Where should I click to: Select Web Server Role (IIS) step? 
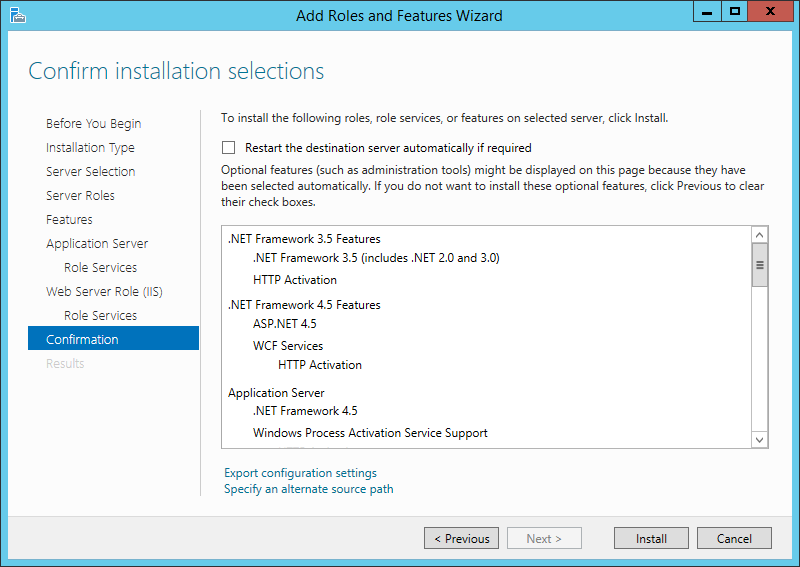point(104,291)
